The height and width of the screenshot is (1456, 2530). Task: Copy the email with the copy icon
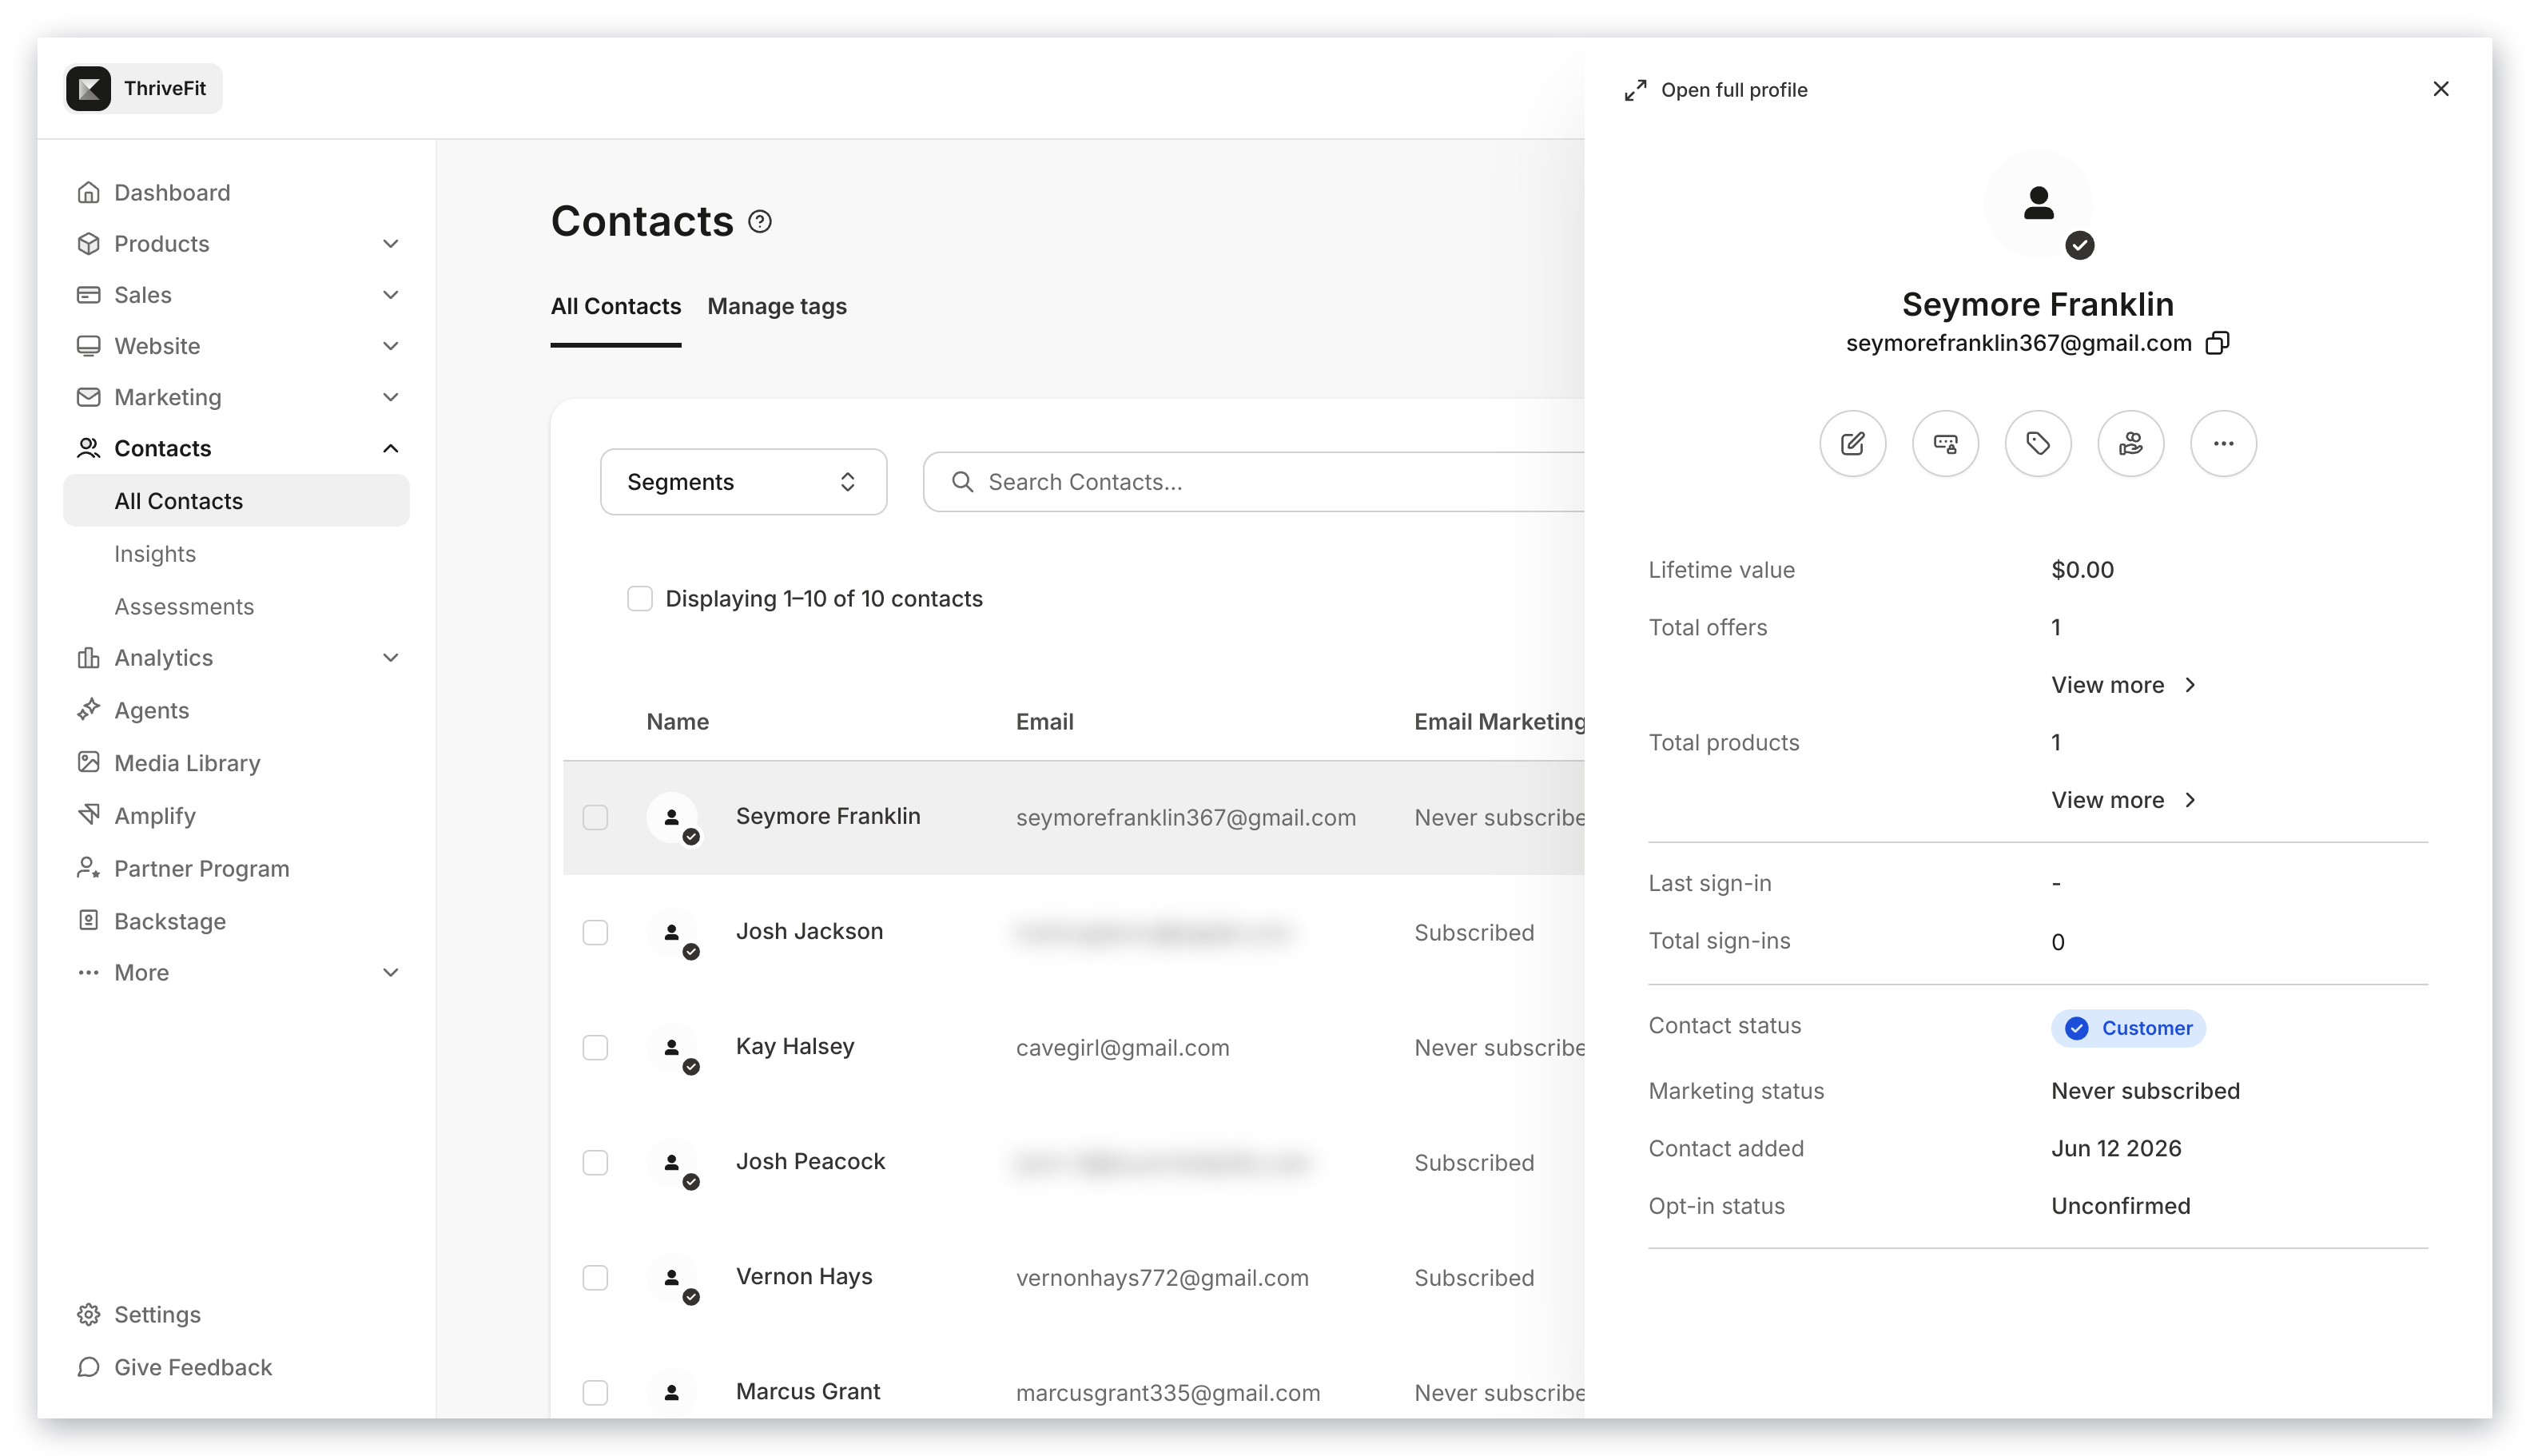click(x=2218, y=343)
